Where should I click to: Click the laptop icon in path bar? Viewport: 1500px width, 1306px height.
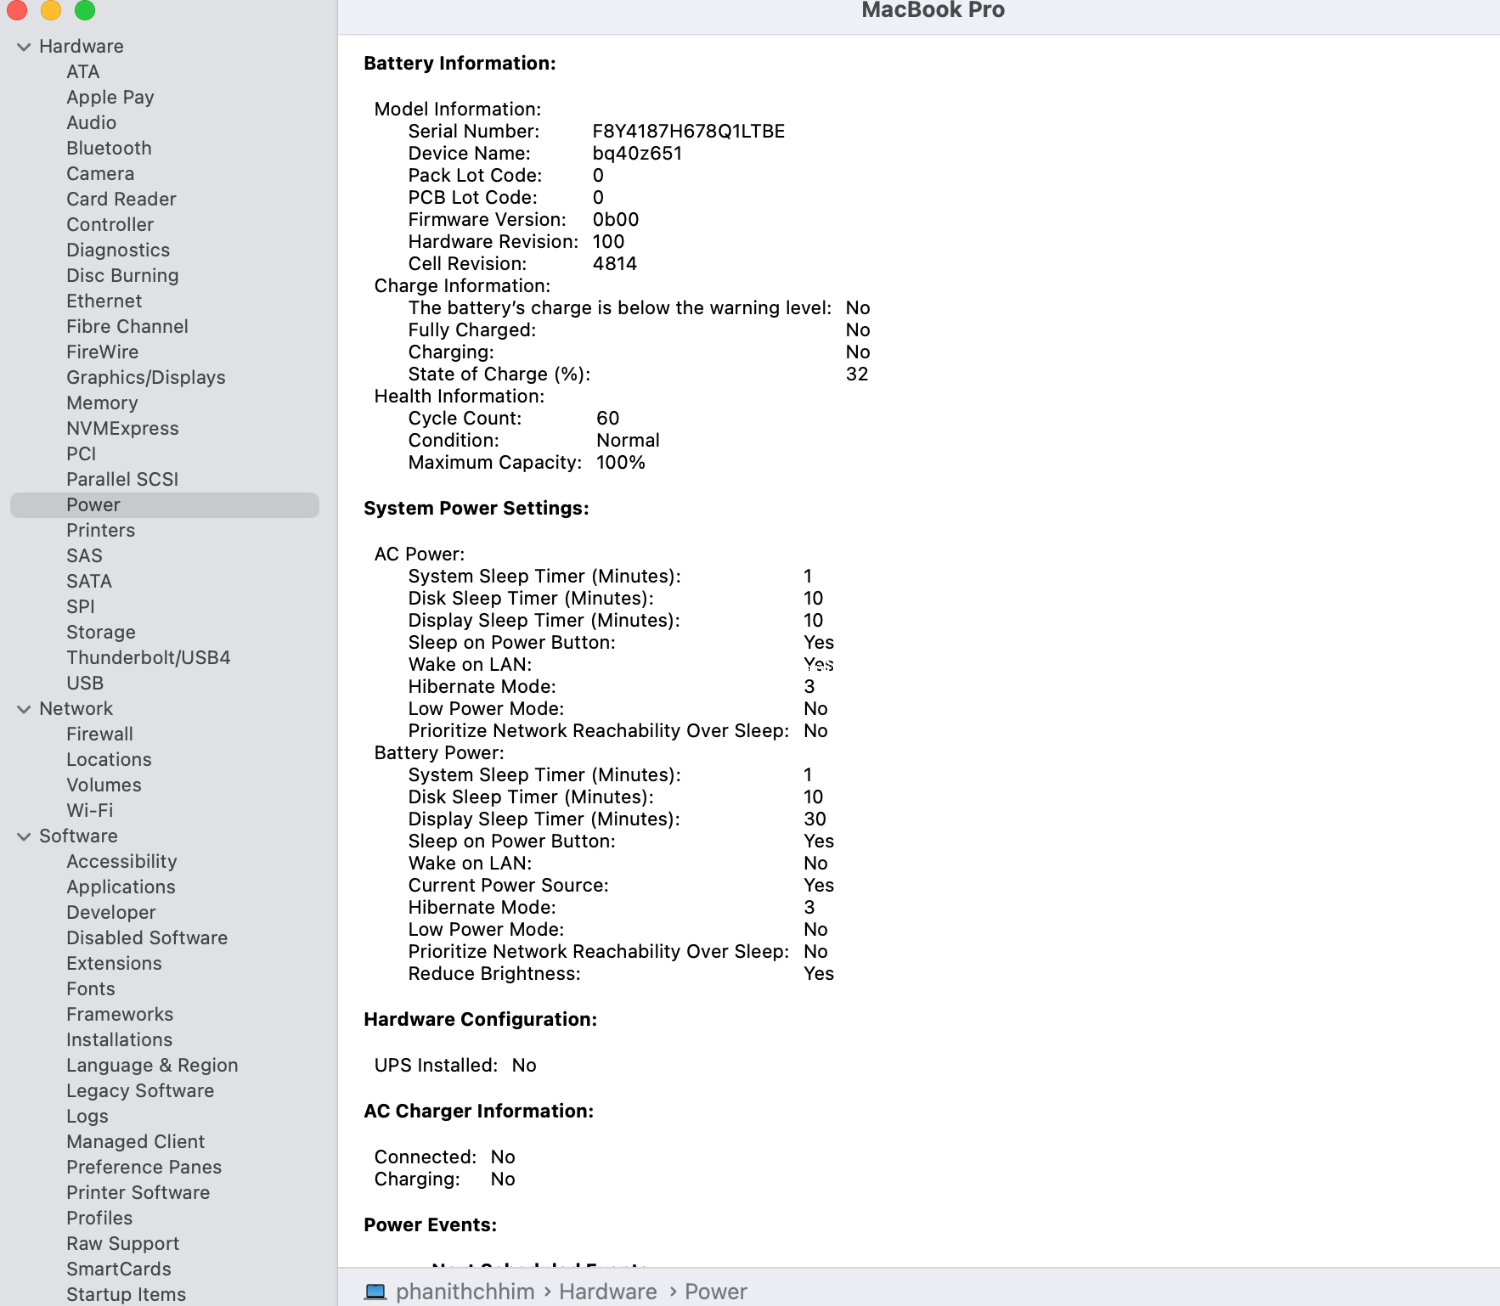(376, 1292)
